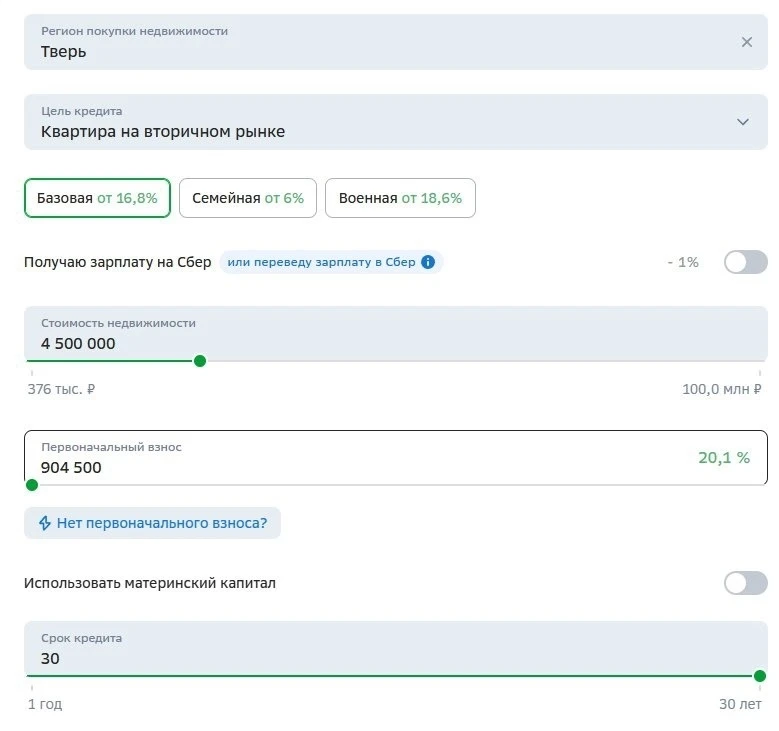Click the '100,0 млн ₽' maximum label

[x=721, y=389]
